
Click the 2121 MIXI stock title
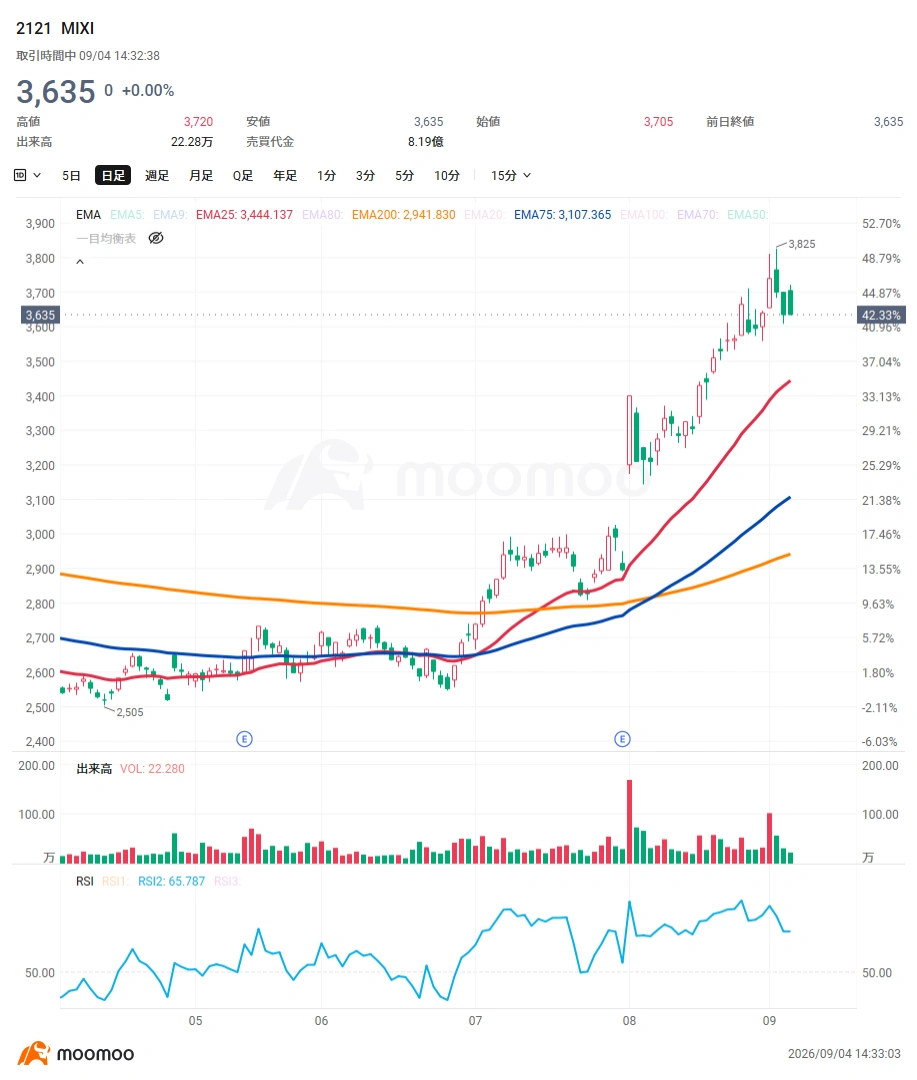55,28
